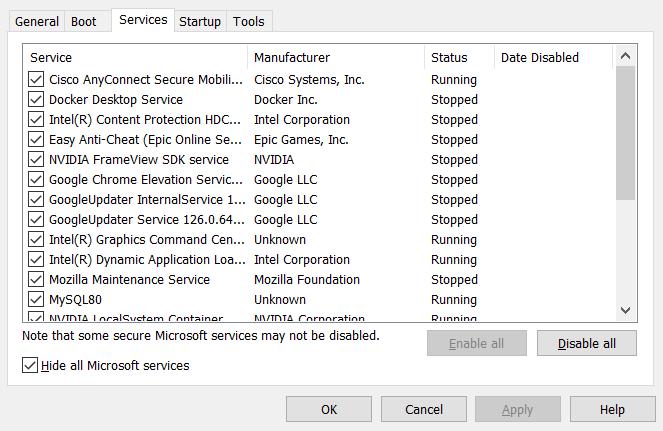
Task: Open Help for this dialog
Action: coord(612,409)
